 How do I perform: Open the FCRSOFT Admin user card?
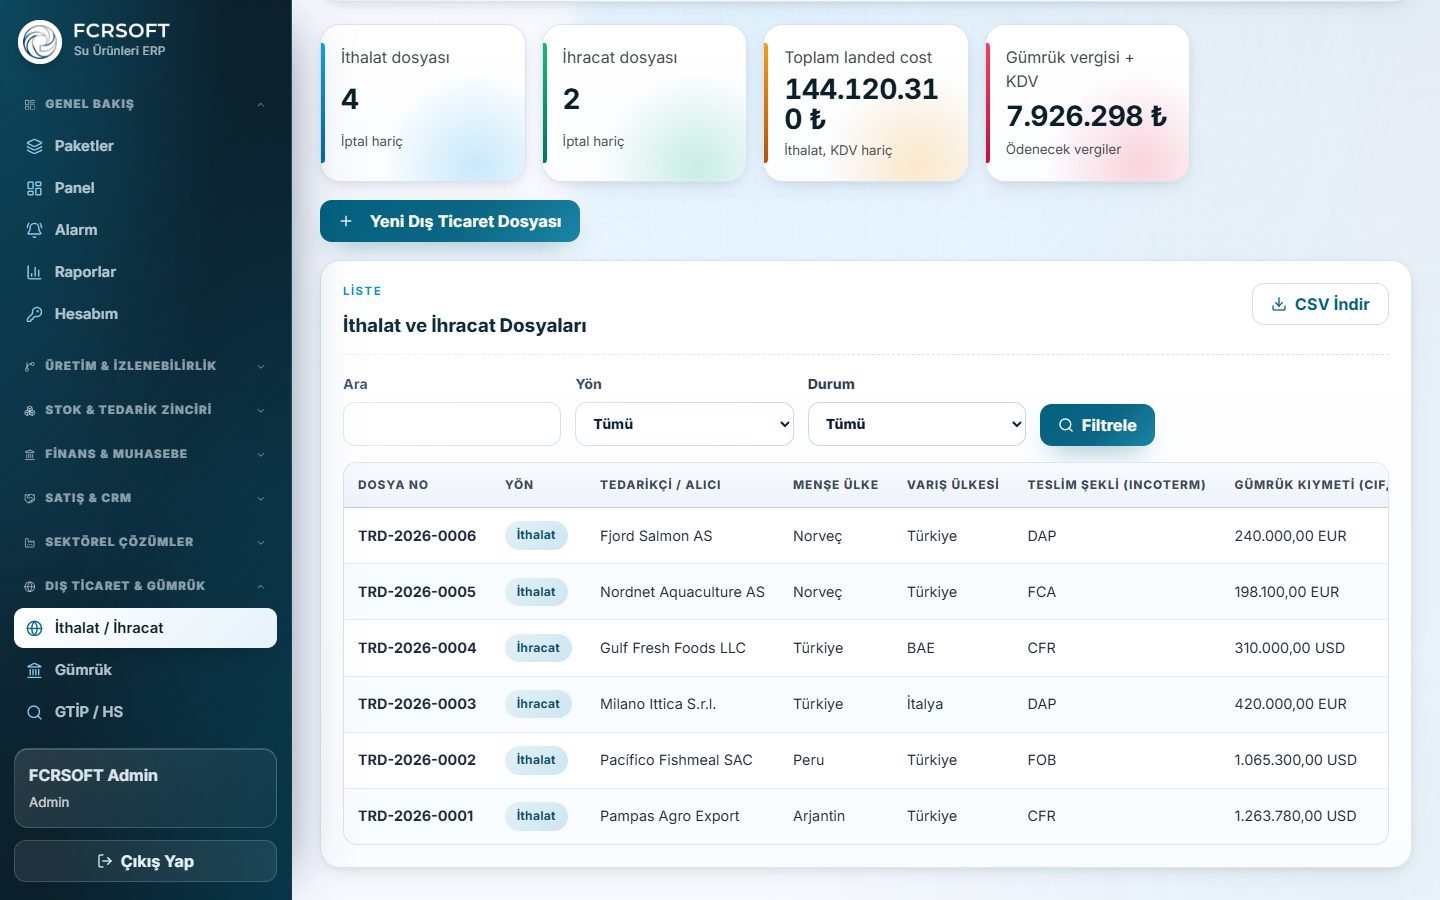pos(145,788)
